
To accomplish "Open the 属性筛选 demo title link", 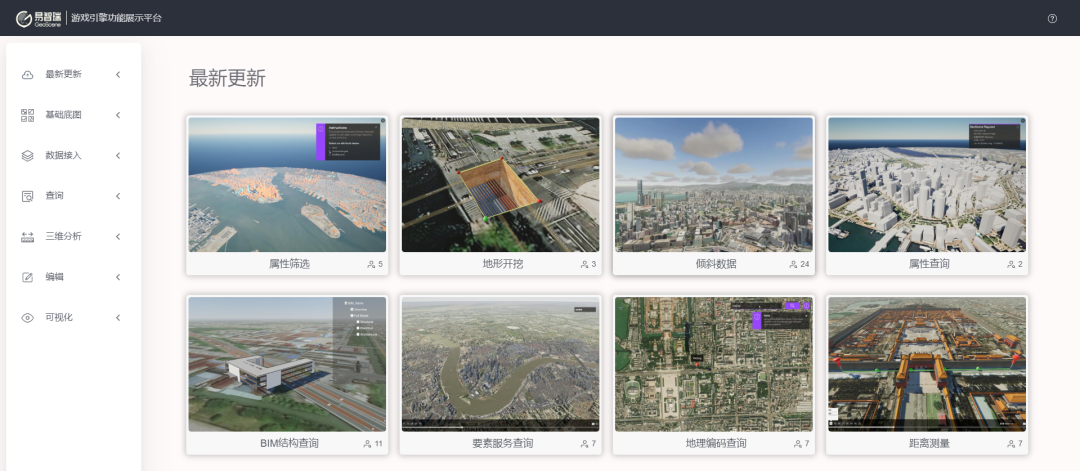I will point(289,264).
